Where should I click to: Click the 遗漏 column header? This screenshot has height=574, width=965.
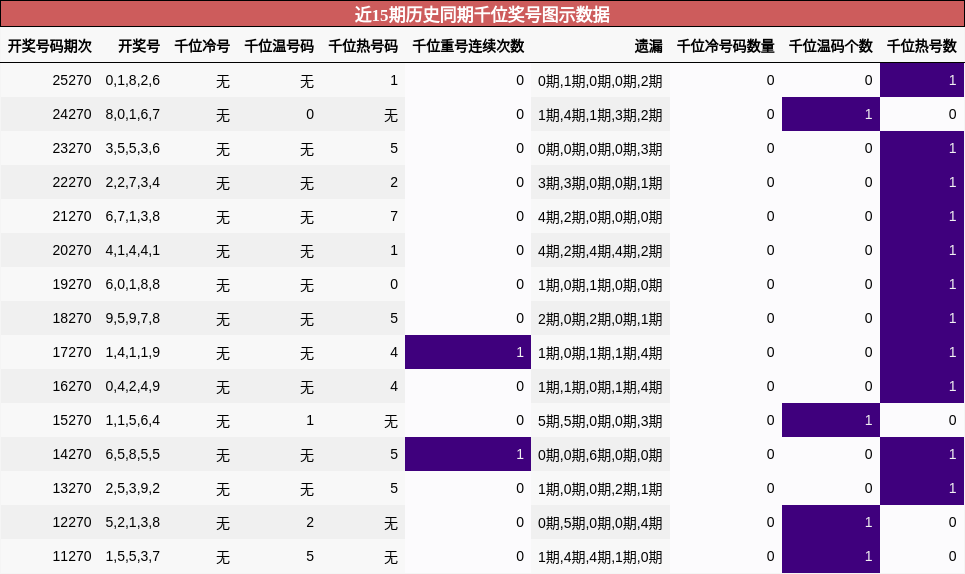click(649, 46)
